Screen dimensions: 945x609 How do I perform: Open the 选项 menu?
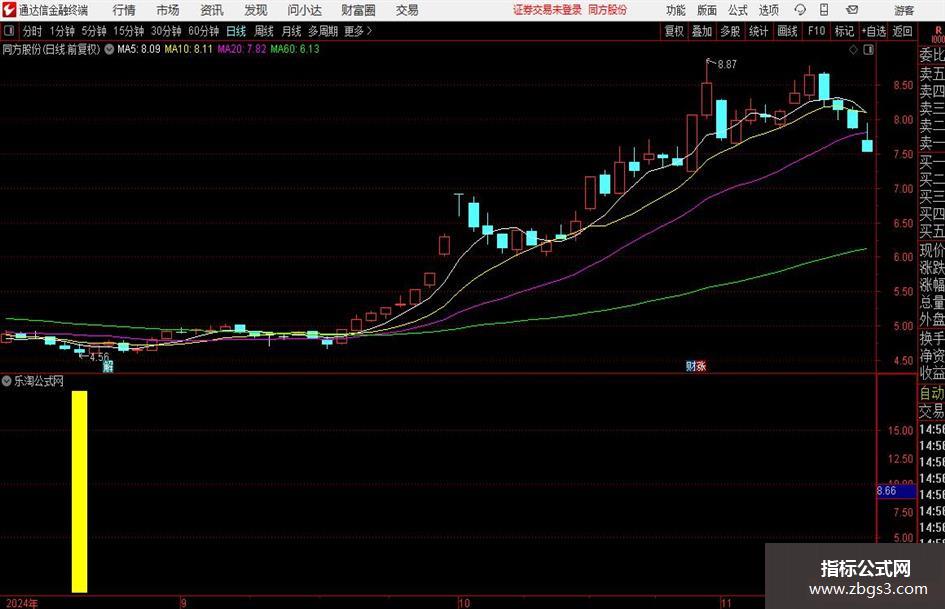tap(768, 10)
